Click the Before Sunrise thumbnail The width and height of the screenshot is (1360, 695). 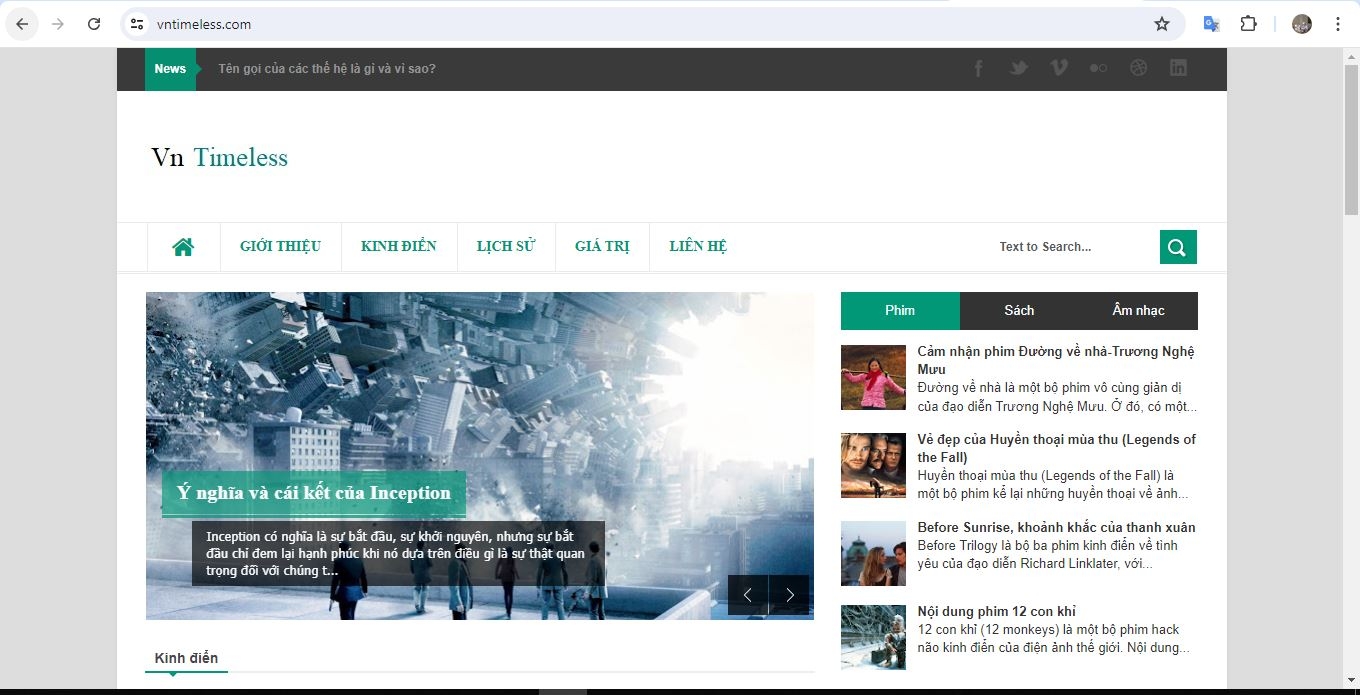coord(873,553)
